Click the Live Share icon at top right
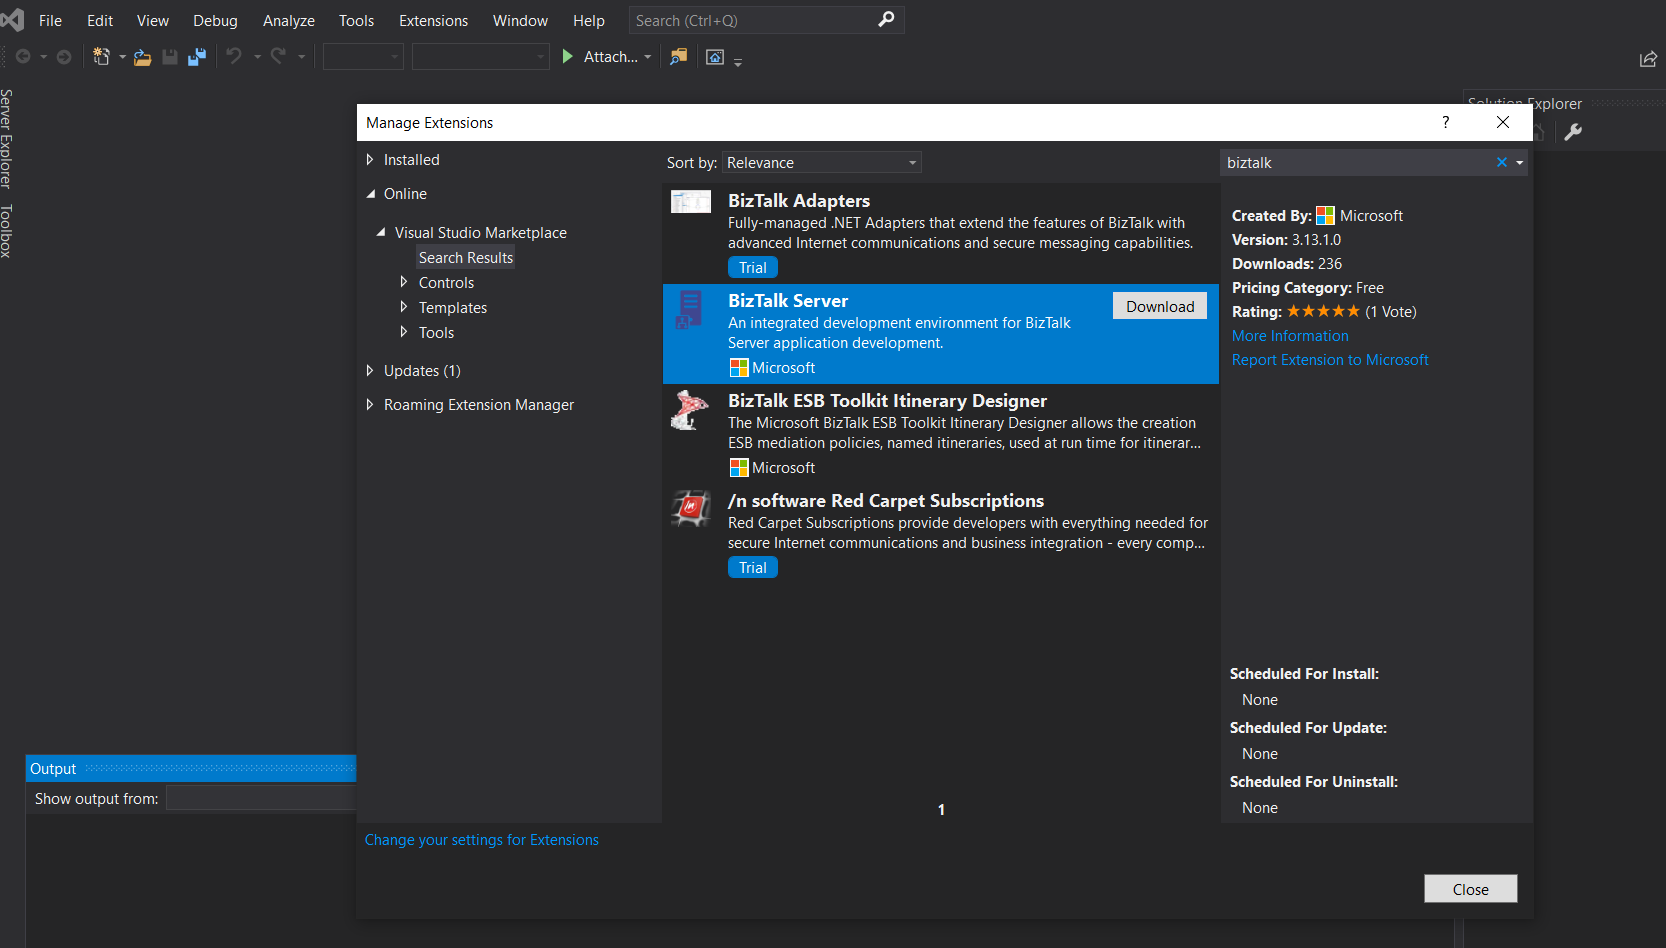 (1648, 59)
